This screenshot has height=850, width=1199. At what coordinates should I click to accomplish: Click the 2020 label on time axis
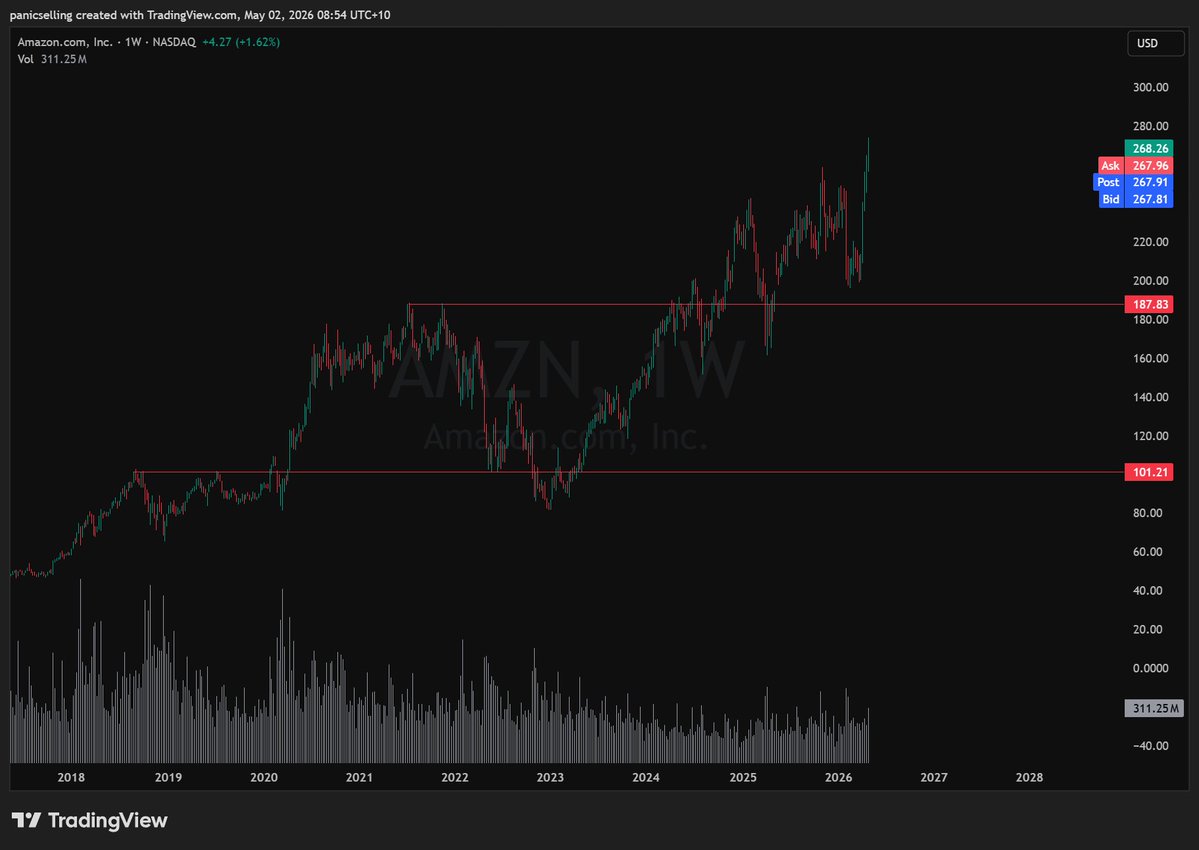[x=264, y=777]
